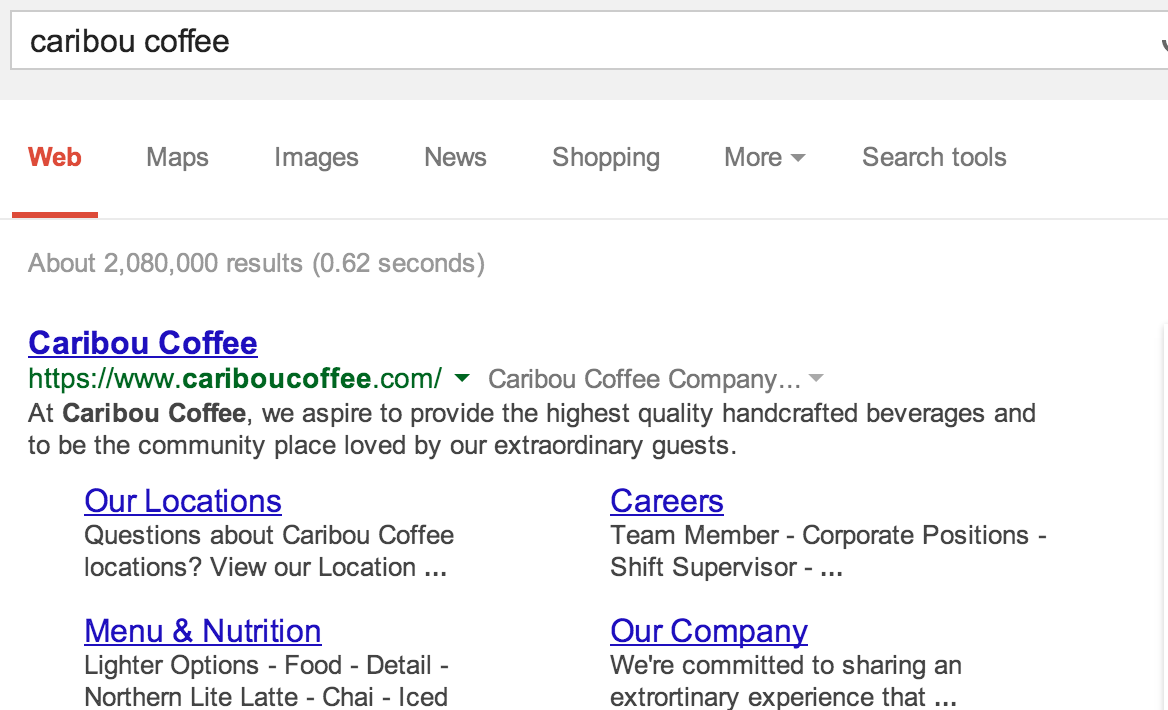The width and height of the screenshot is (1168, 710).
Task: Open the Our Company sitelink
Action: (708, 630)
